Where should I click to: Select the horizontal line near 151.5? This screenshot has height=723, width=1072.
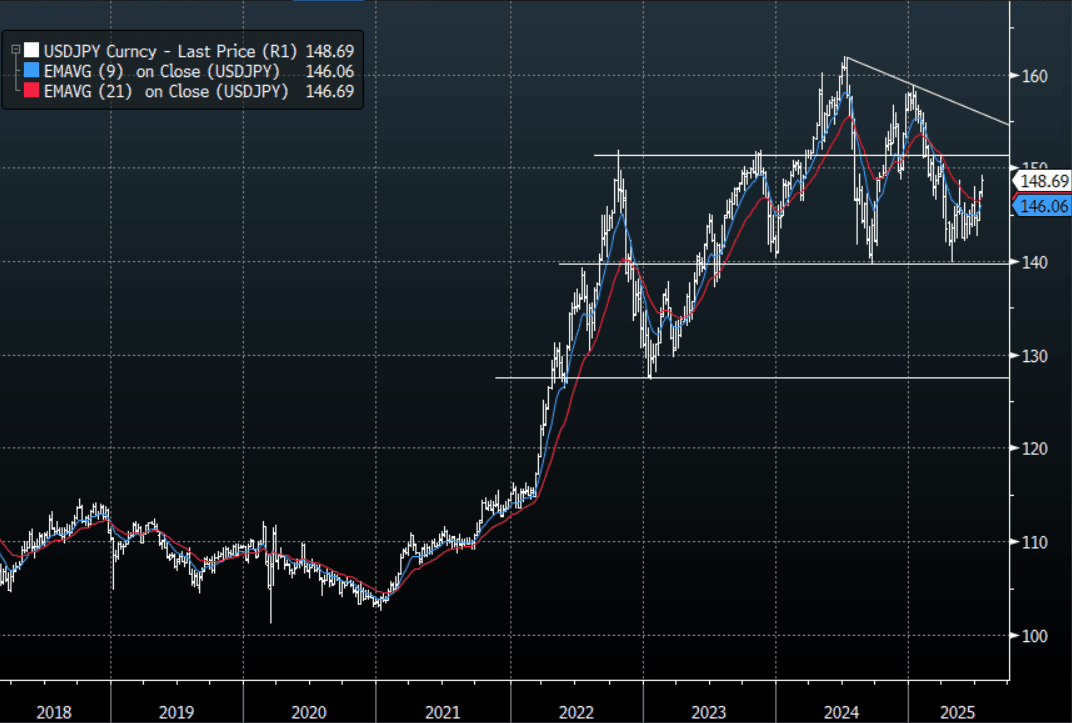(x=680, y=155)
